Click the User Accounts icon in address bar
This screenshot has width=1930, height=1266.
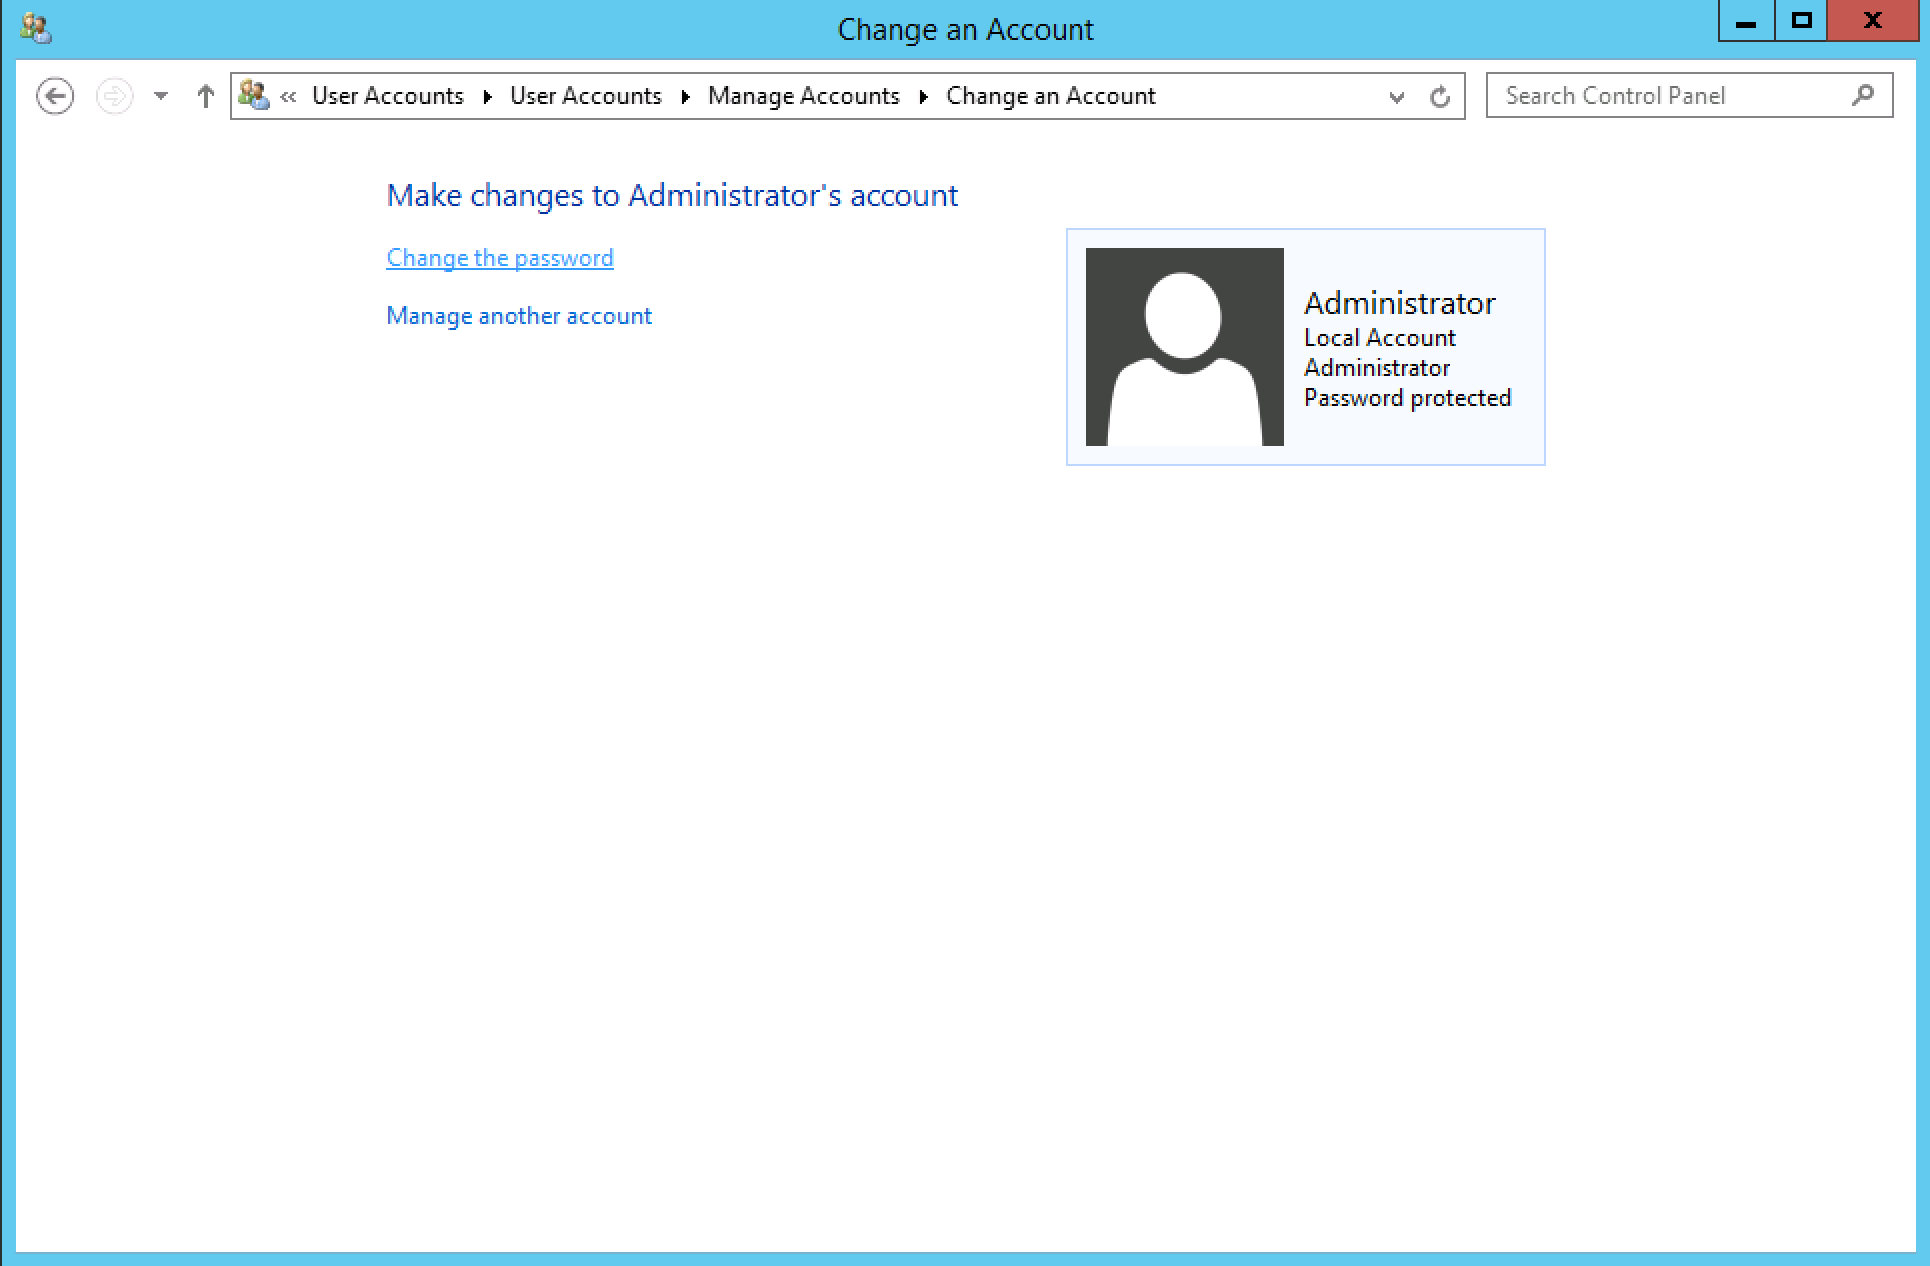(254, 96)
